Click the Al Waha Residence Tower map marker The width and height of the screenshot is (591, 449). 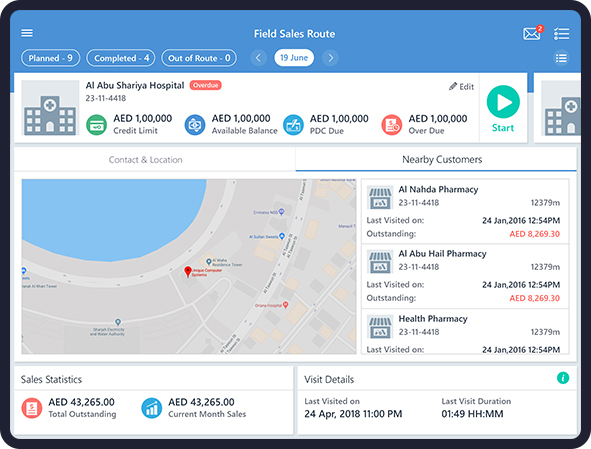tap(208, 261)
